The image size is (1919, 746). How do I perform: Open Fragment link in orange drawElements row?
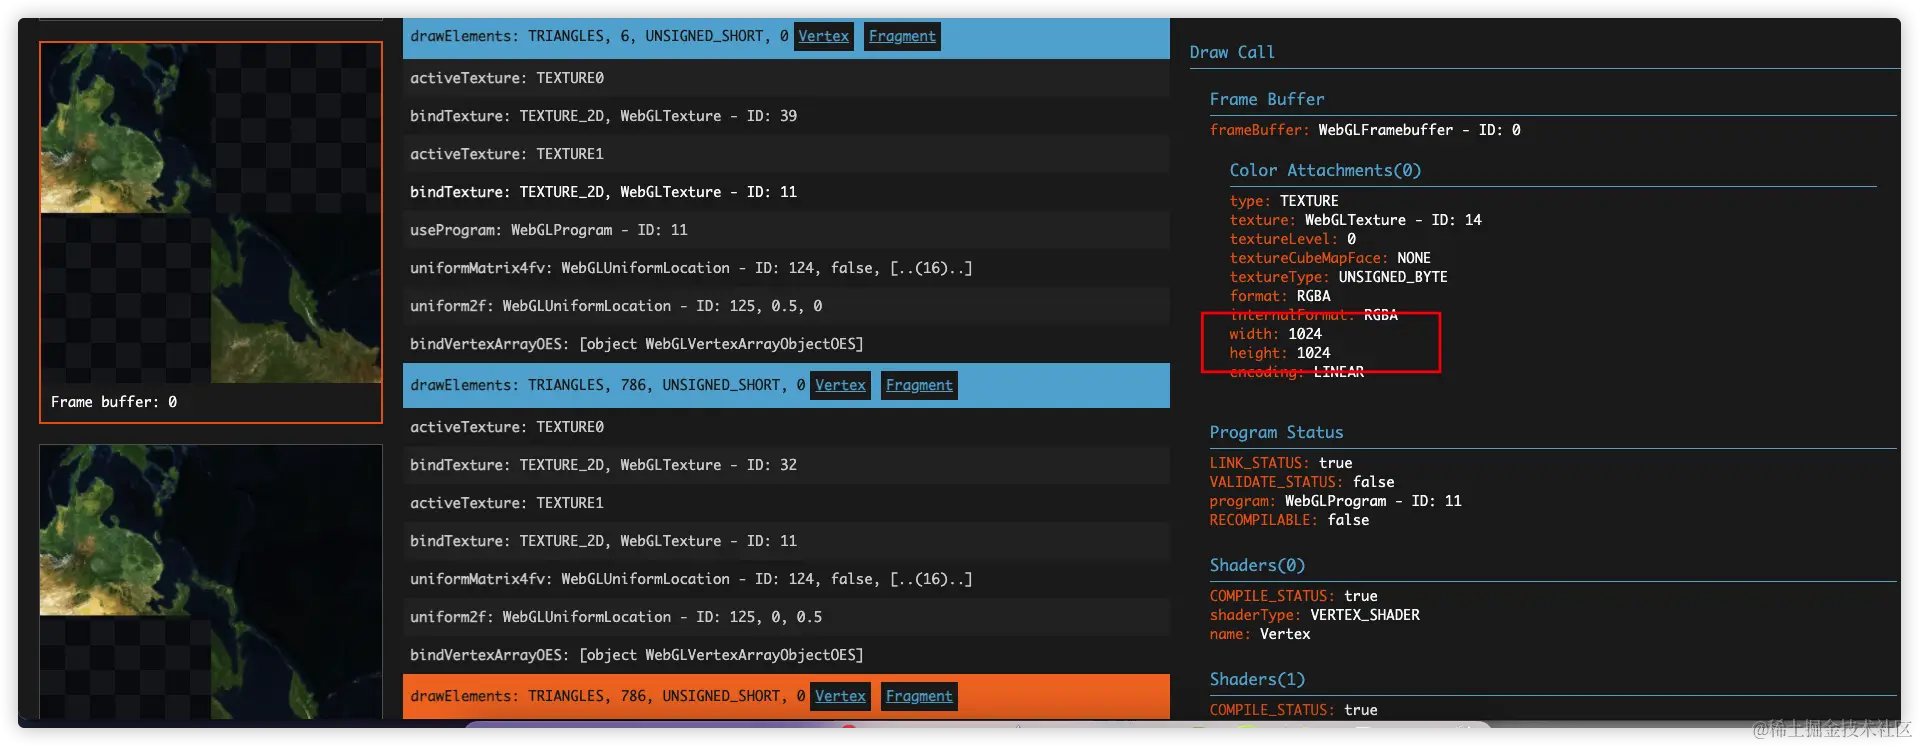pyautogui.click(x=919, y=696)
